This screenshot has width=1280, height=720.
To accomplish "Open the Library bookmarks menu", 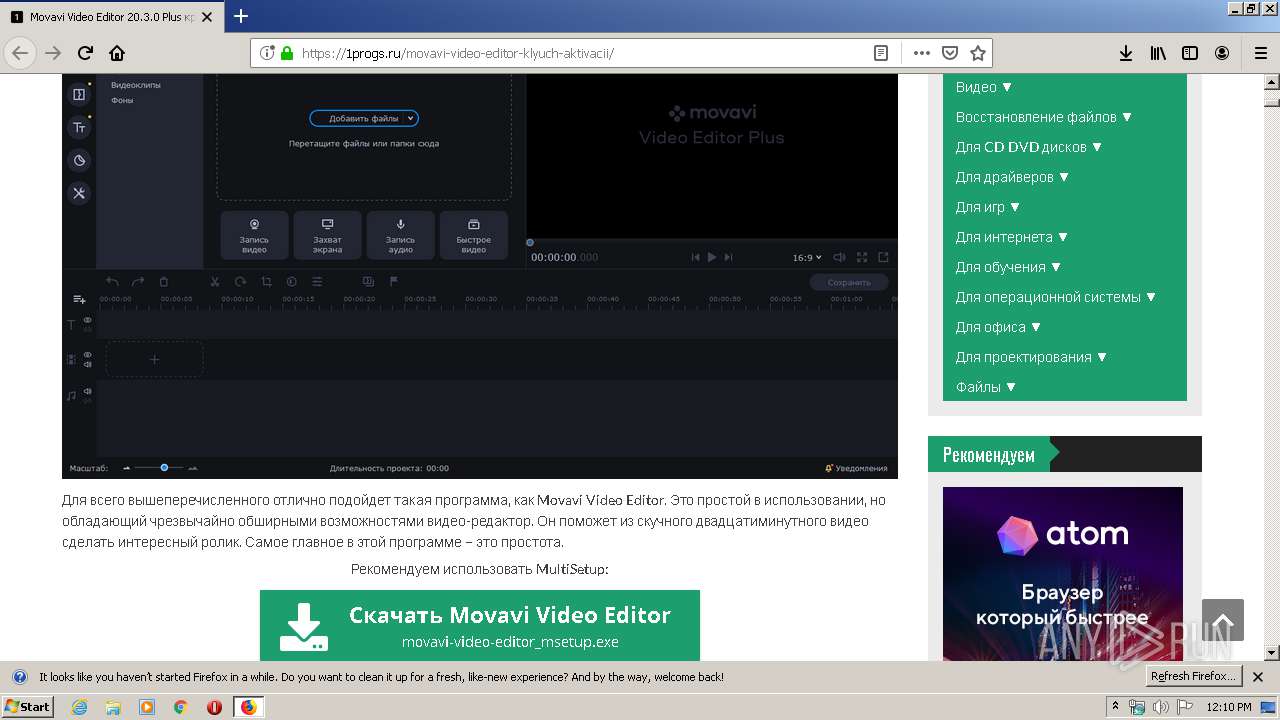I will coord(1158,53).
